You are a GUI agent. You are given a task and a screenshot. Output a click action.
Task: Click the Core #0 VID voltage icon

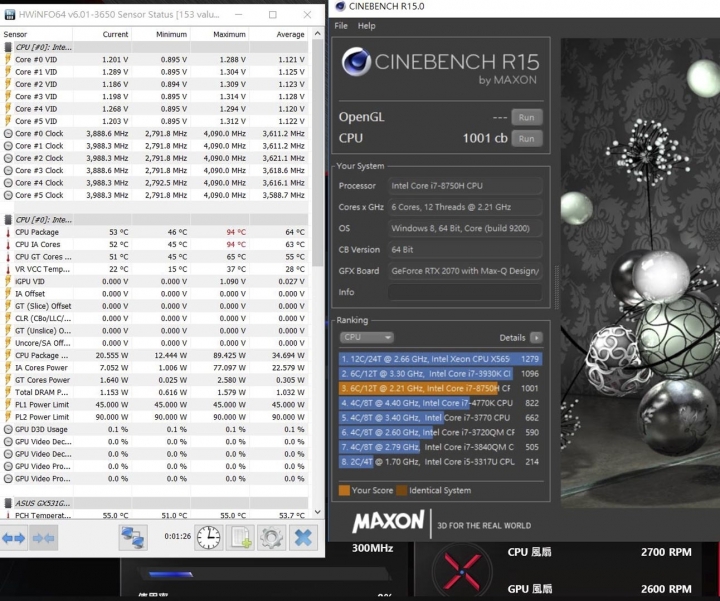click(8, 59)
